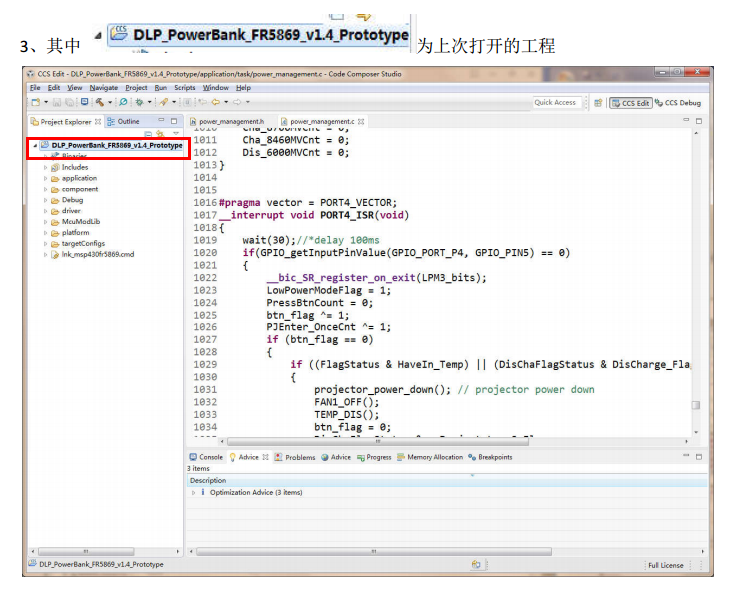
Task: Select DLP_PowerBank_FR5869_v1.4_Prototype project in tree
Action: (112, 145)
